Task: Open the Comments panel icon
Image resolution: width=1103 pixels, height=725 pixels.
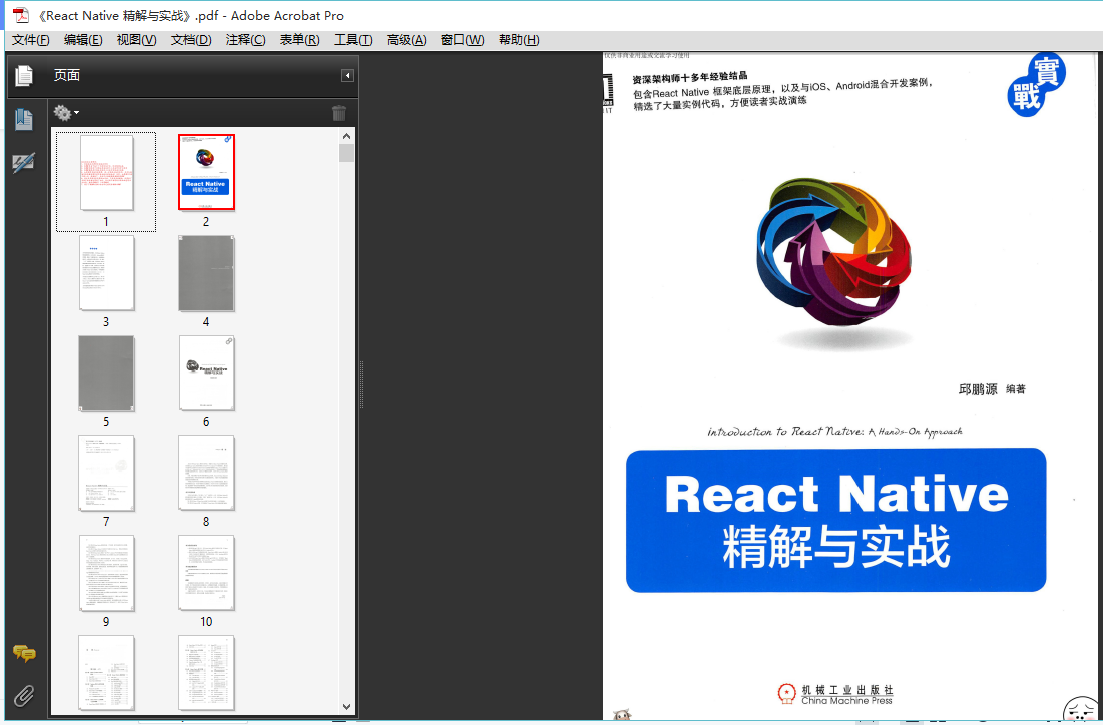Action: (x=24, y=653)
